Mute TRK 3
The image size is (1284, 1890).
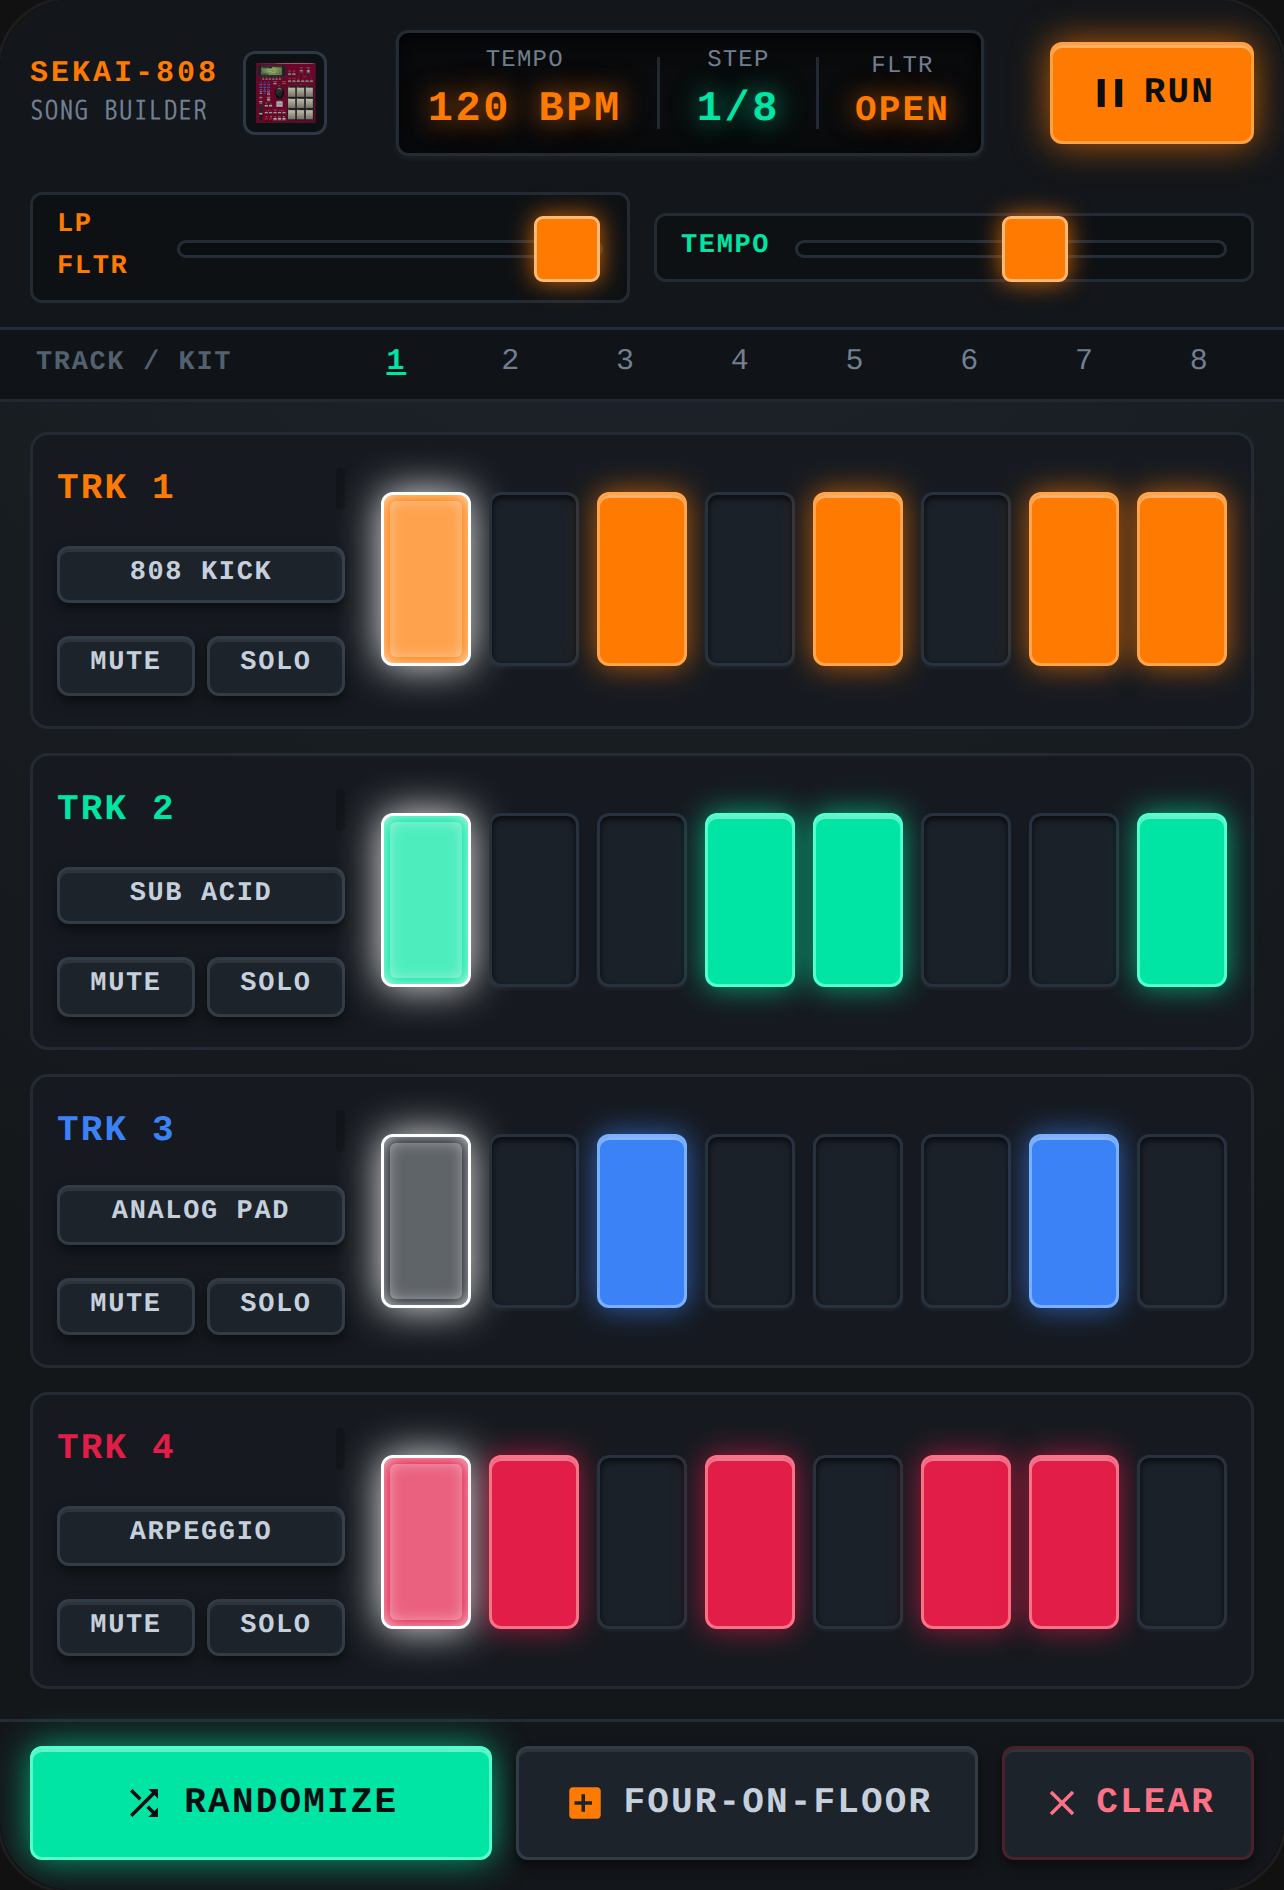126,1306
